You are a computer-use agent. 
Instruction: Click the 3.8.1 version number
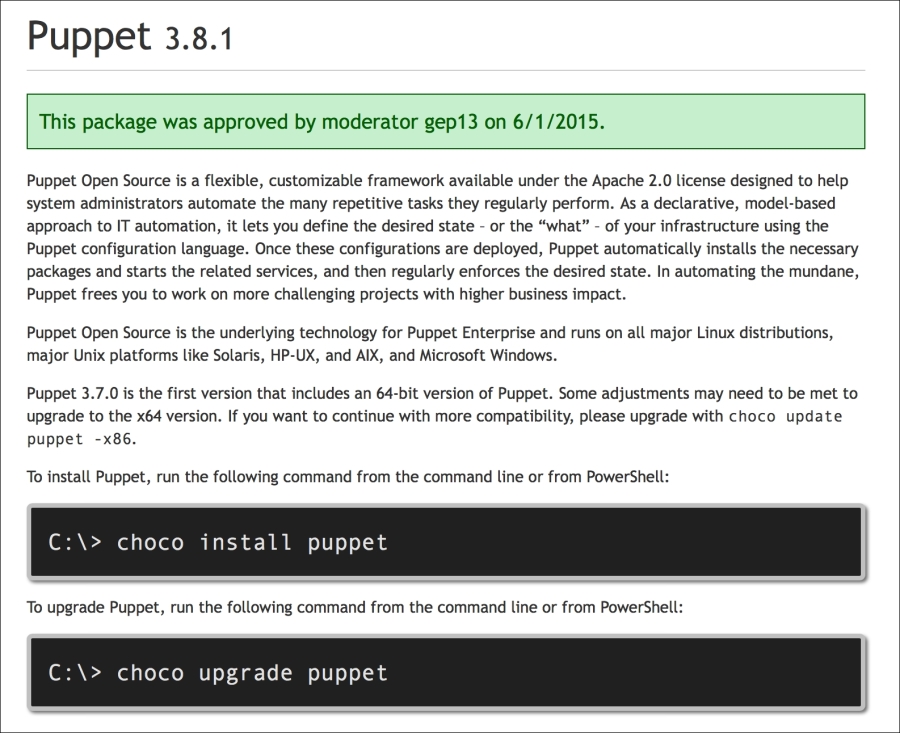click(x=198, y=40)
